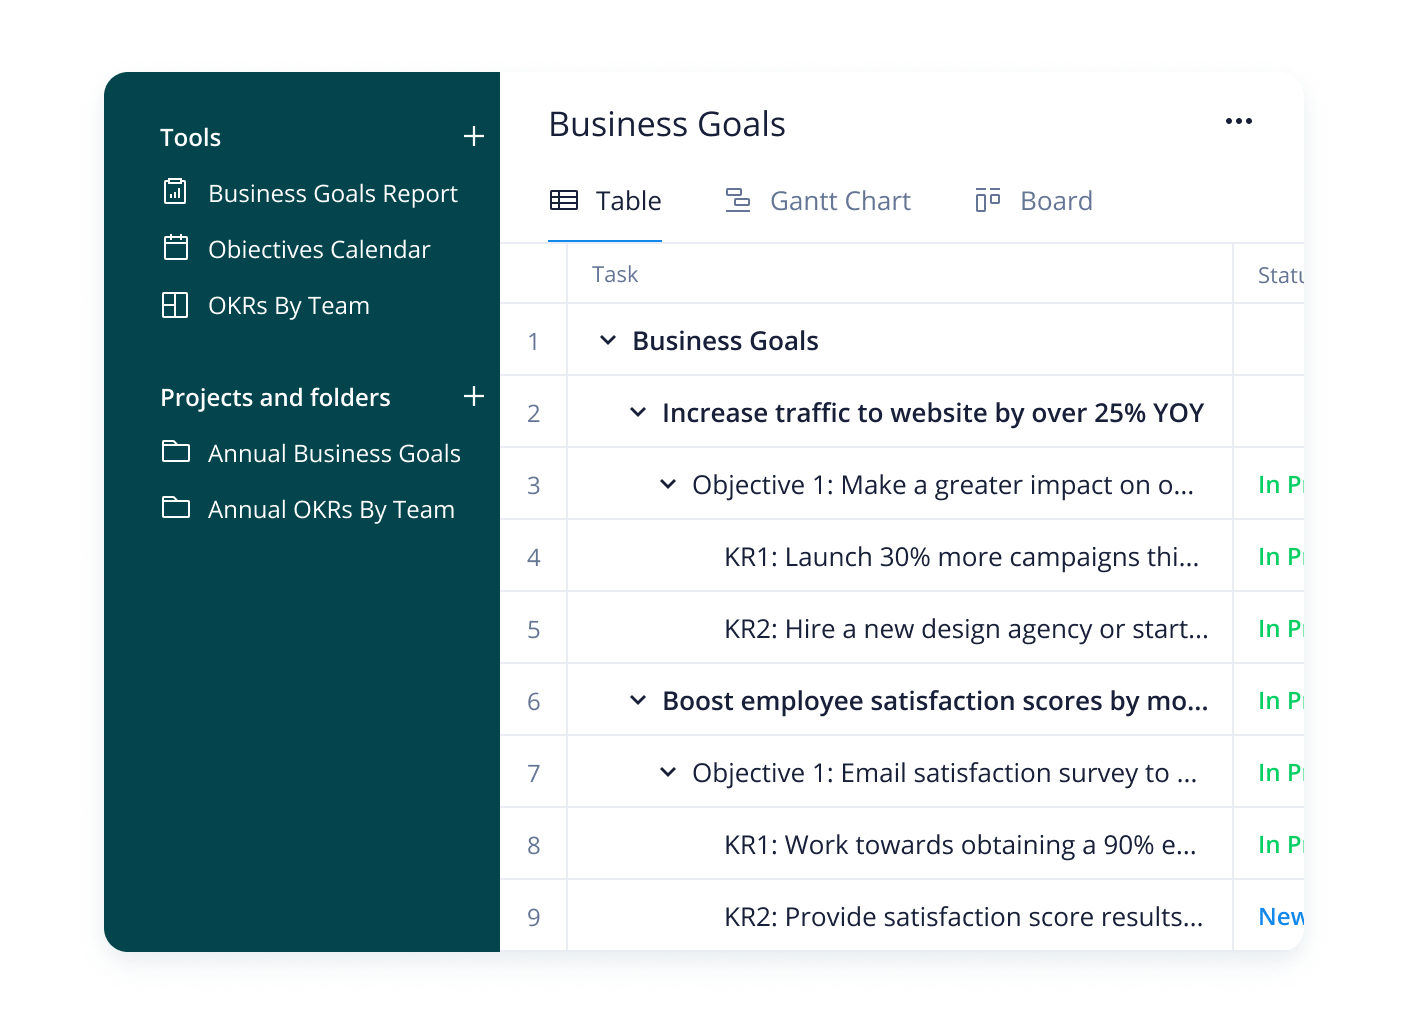
Task: Click the plus icon next to Tools
Action: [474, 137]
